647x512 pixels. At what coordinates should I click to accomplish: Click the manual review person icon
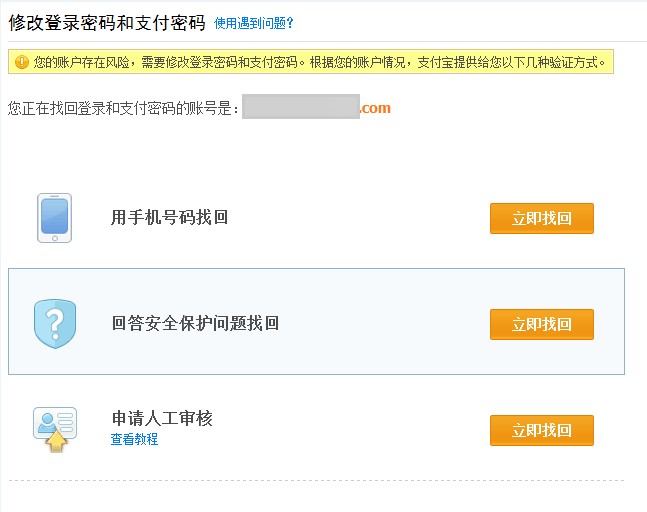[54, 429]
